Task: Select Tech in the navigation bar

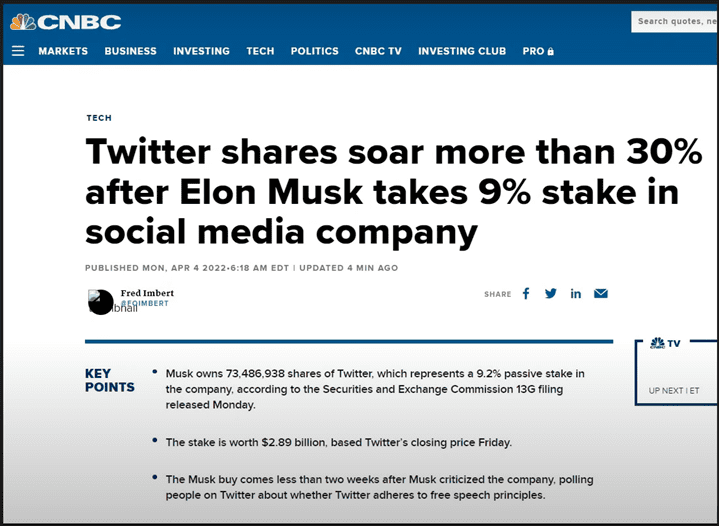Action: 260,51
